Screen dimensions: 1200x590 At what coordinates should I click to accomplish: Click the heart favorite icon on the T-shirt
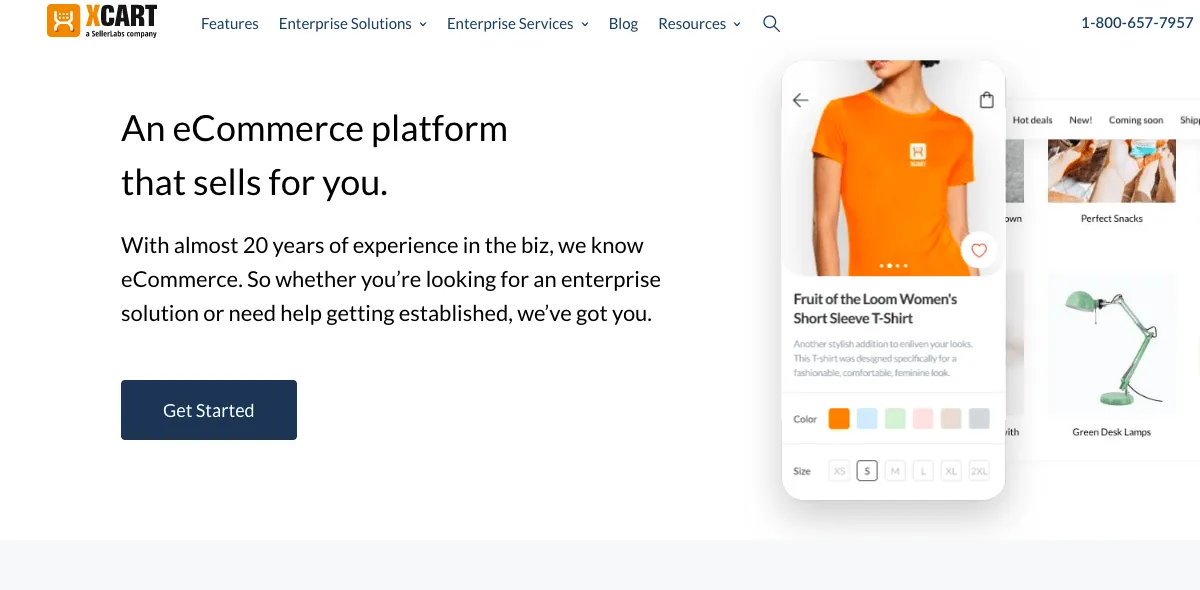coord(979,250)
